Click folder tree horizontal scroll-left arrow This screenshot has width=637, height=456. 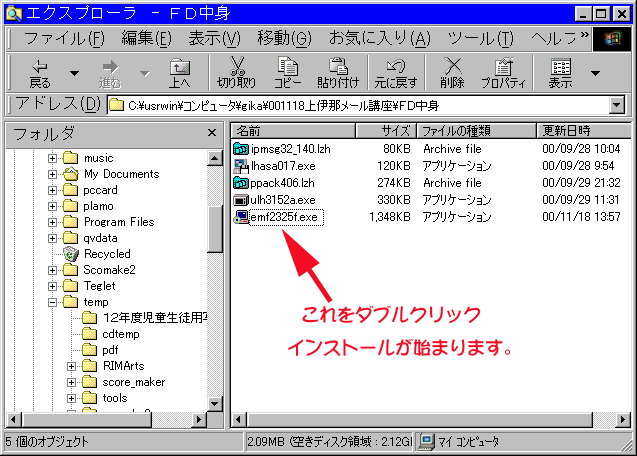click(x=14, y=419)
